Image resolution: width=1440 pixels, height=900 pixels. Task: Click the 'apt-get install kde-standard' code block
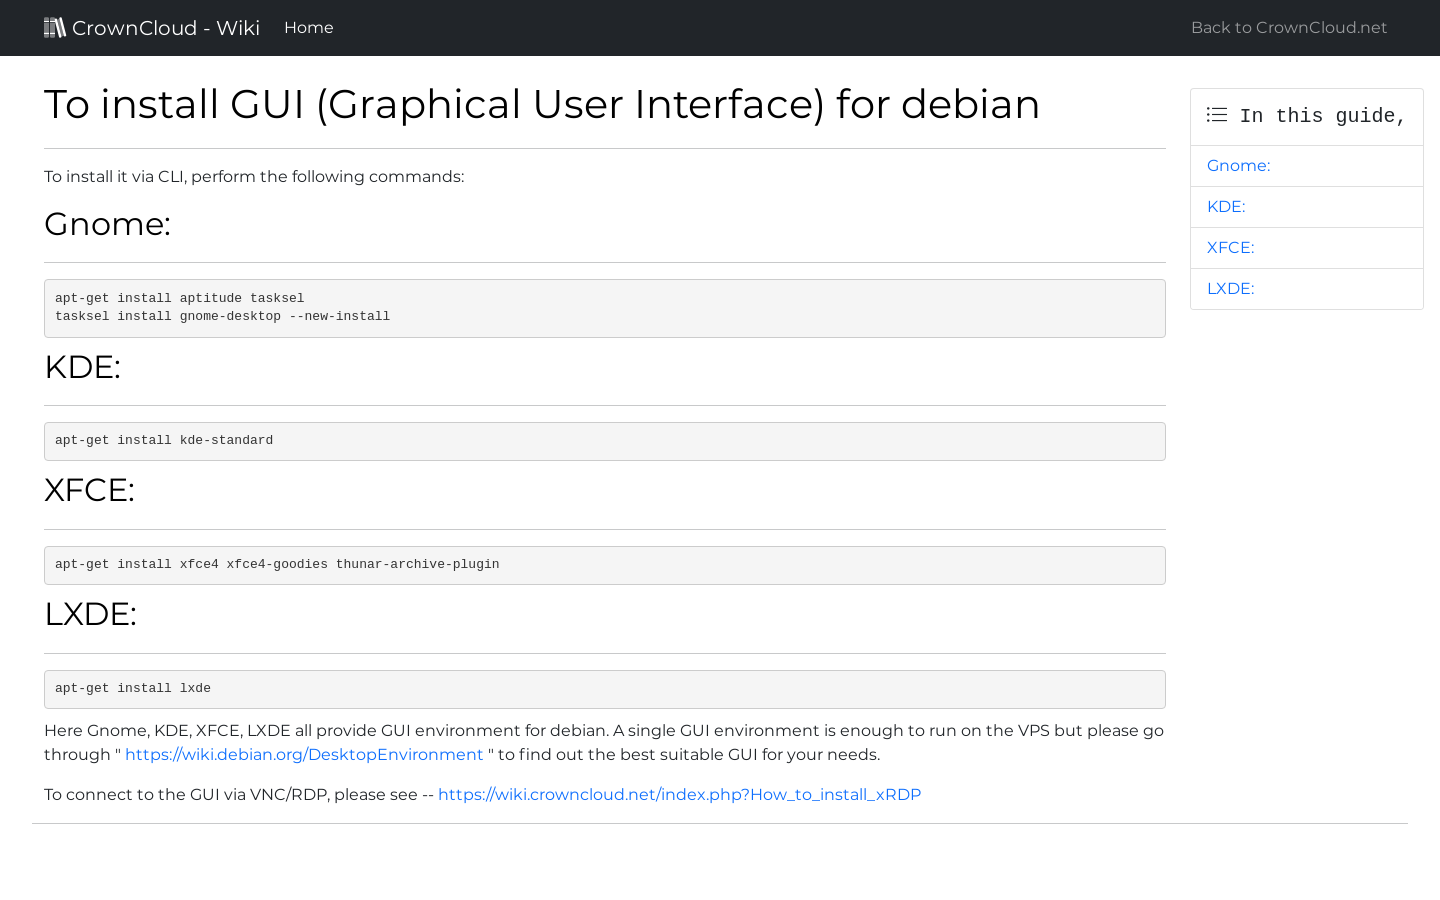(605, 441)
